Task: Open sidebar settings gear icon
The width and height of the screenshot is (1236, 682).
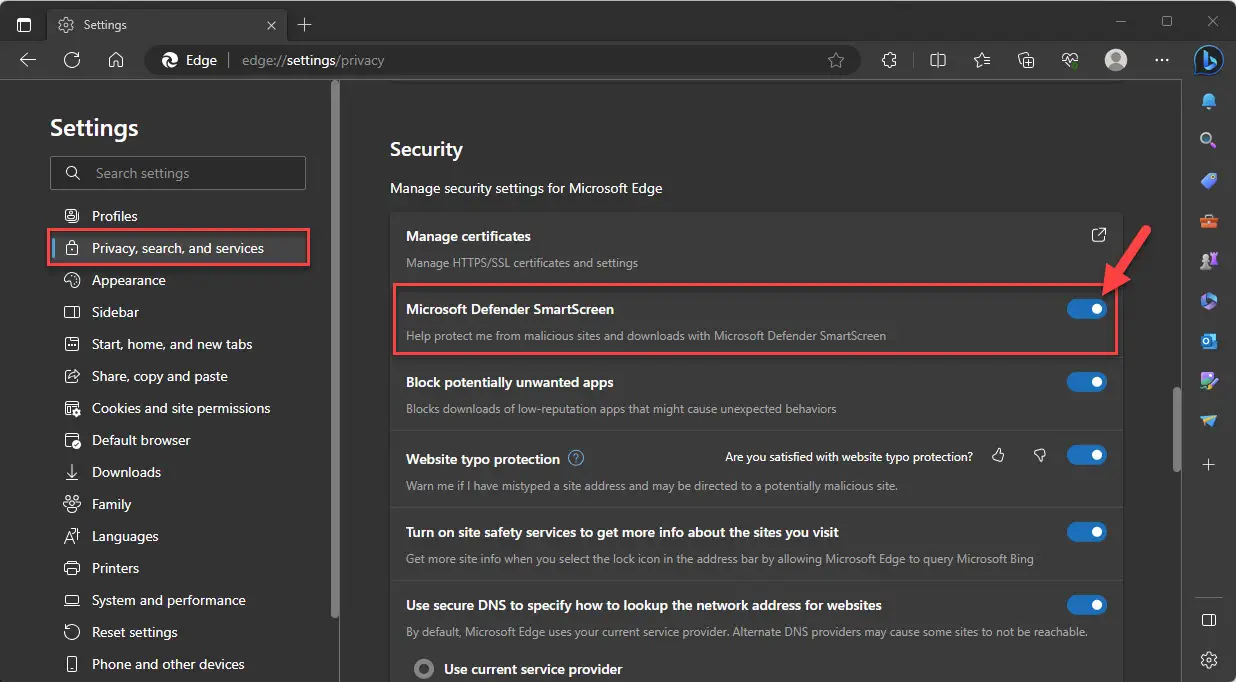Action: click(x=1209, y=660)
